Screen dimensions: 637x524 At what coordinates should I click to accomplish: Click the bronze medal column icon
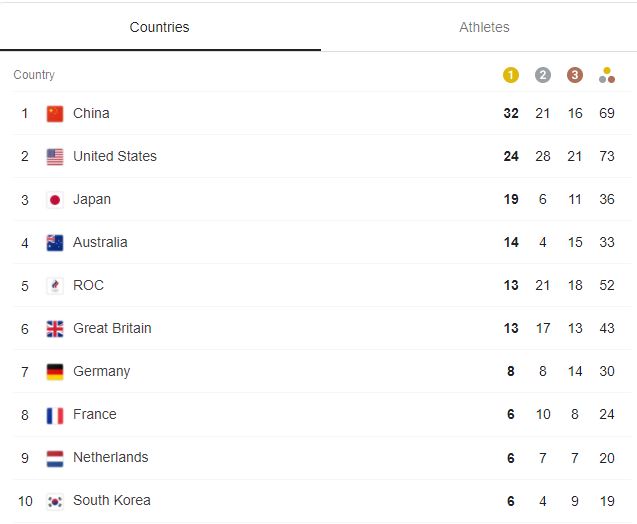(x=575, y=75)
